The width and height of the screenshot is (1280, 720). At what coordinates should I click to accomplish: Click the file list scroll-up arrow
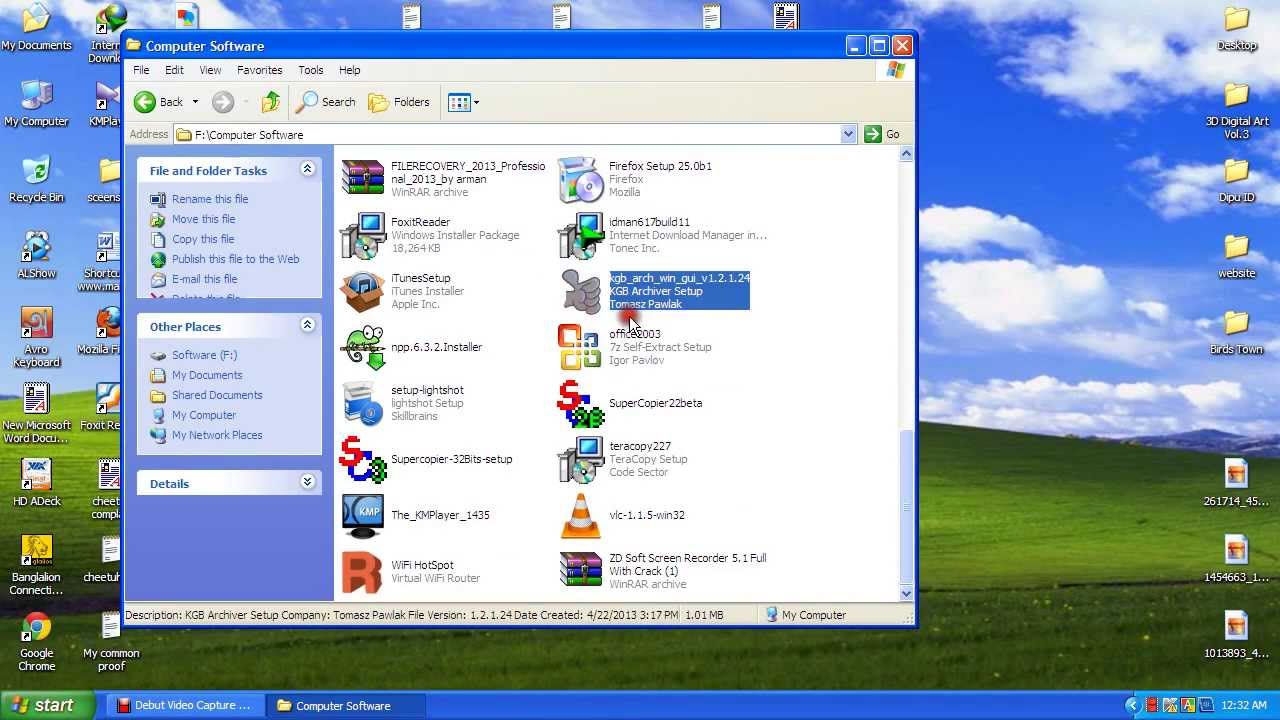tap(906, 154)
